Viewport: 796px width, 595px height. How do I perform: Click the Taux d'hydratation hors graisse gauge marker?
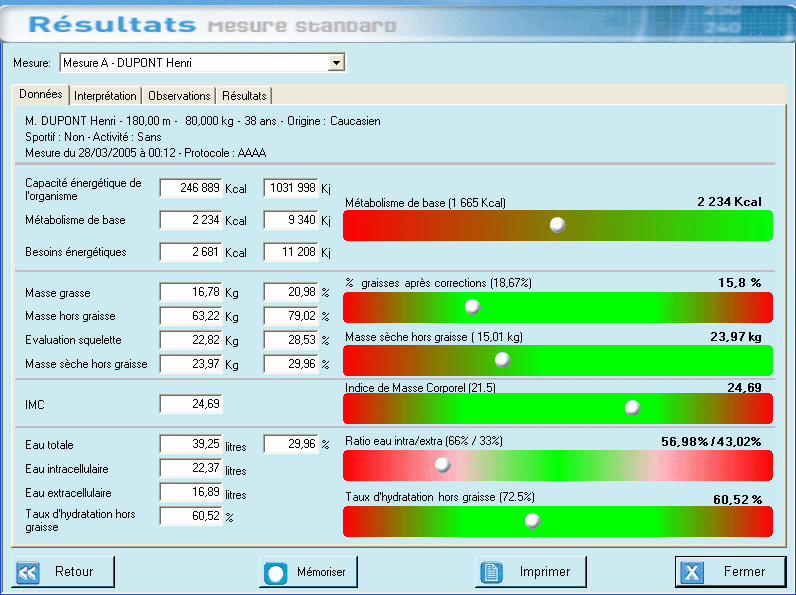pyautogui.click(x=532, y=520)
